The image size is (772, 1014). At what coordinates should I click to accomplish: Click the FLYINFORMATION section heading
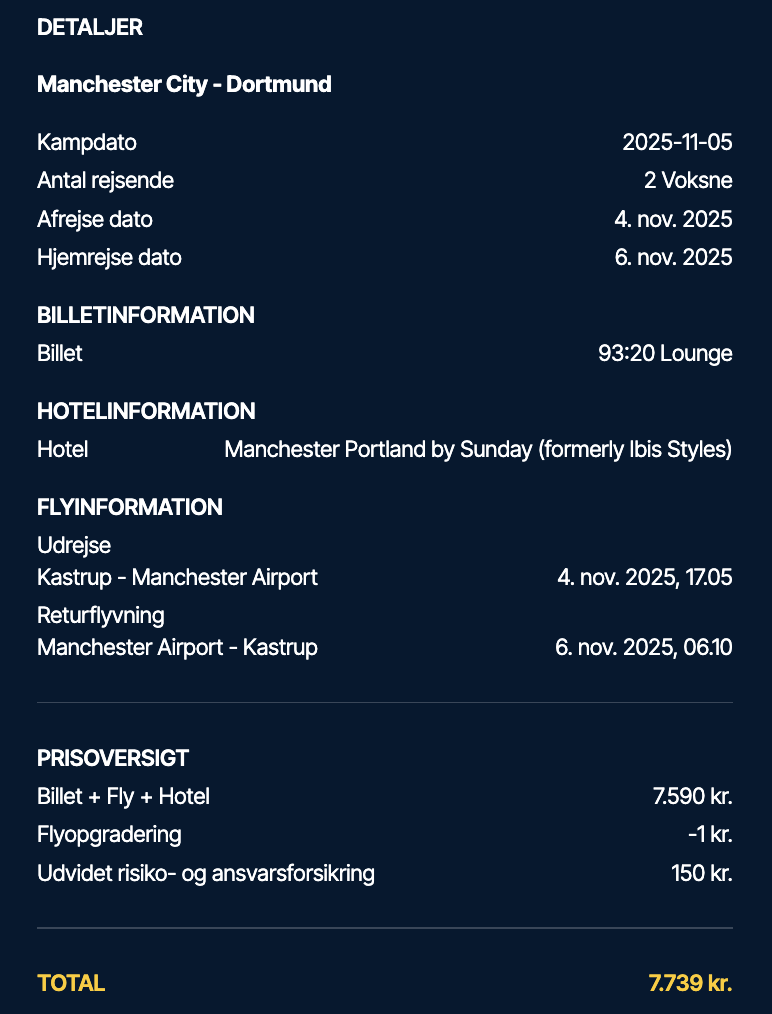pyautogui.click(x=130, y=507)
